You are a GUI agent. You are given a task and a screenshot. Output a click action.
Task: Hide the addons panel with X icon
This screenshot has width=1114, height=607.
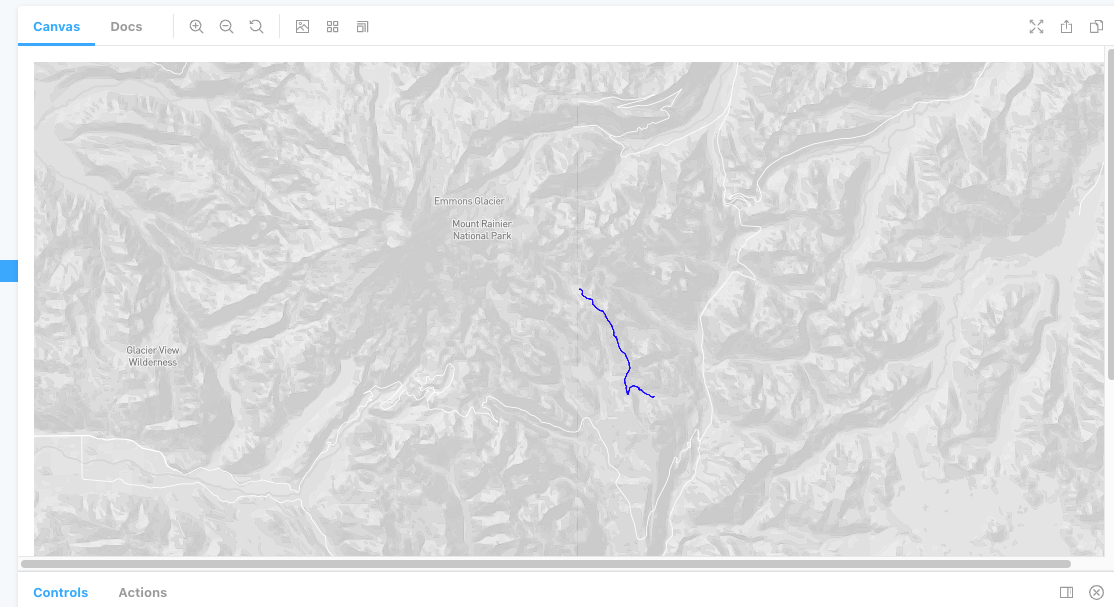pos(1096,592)
